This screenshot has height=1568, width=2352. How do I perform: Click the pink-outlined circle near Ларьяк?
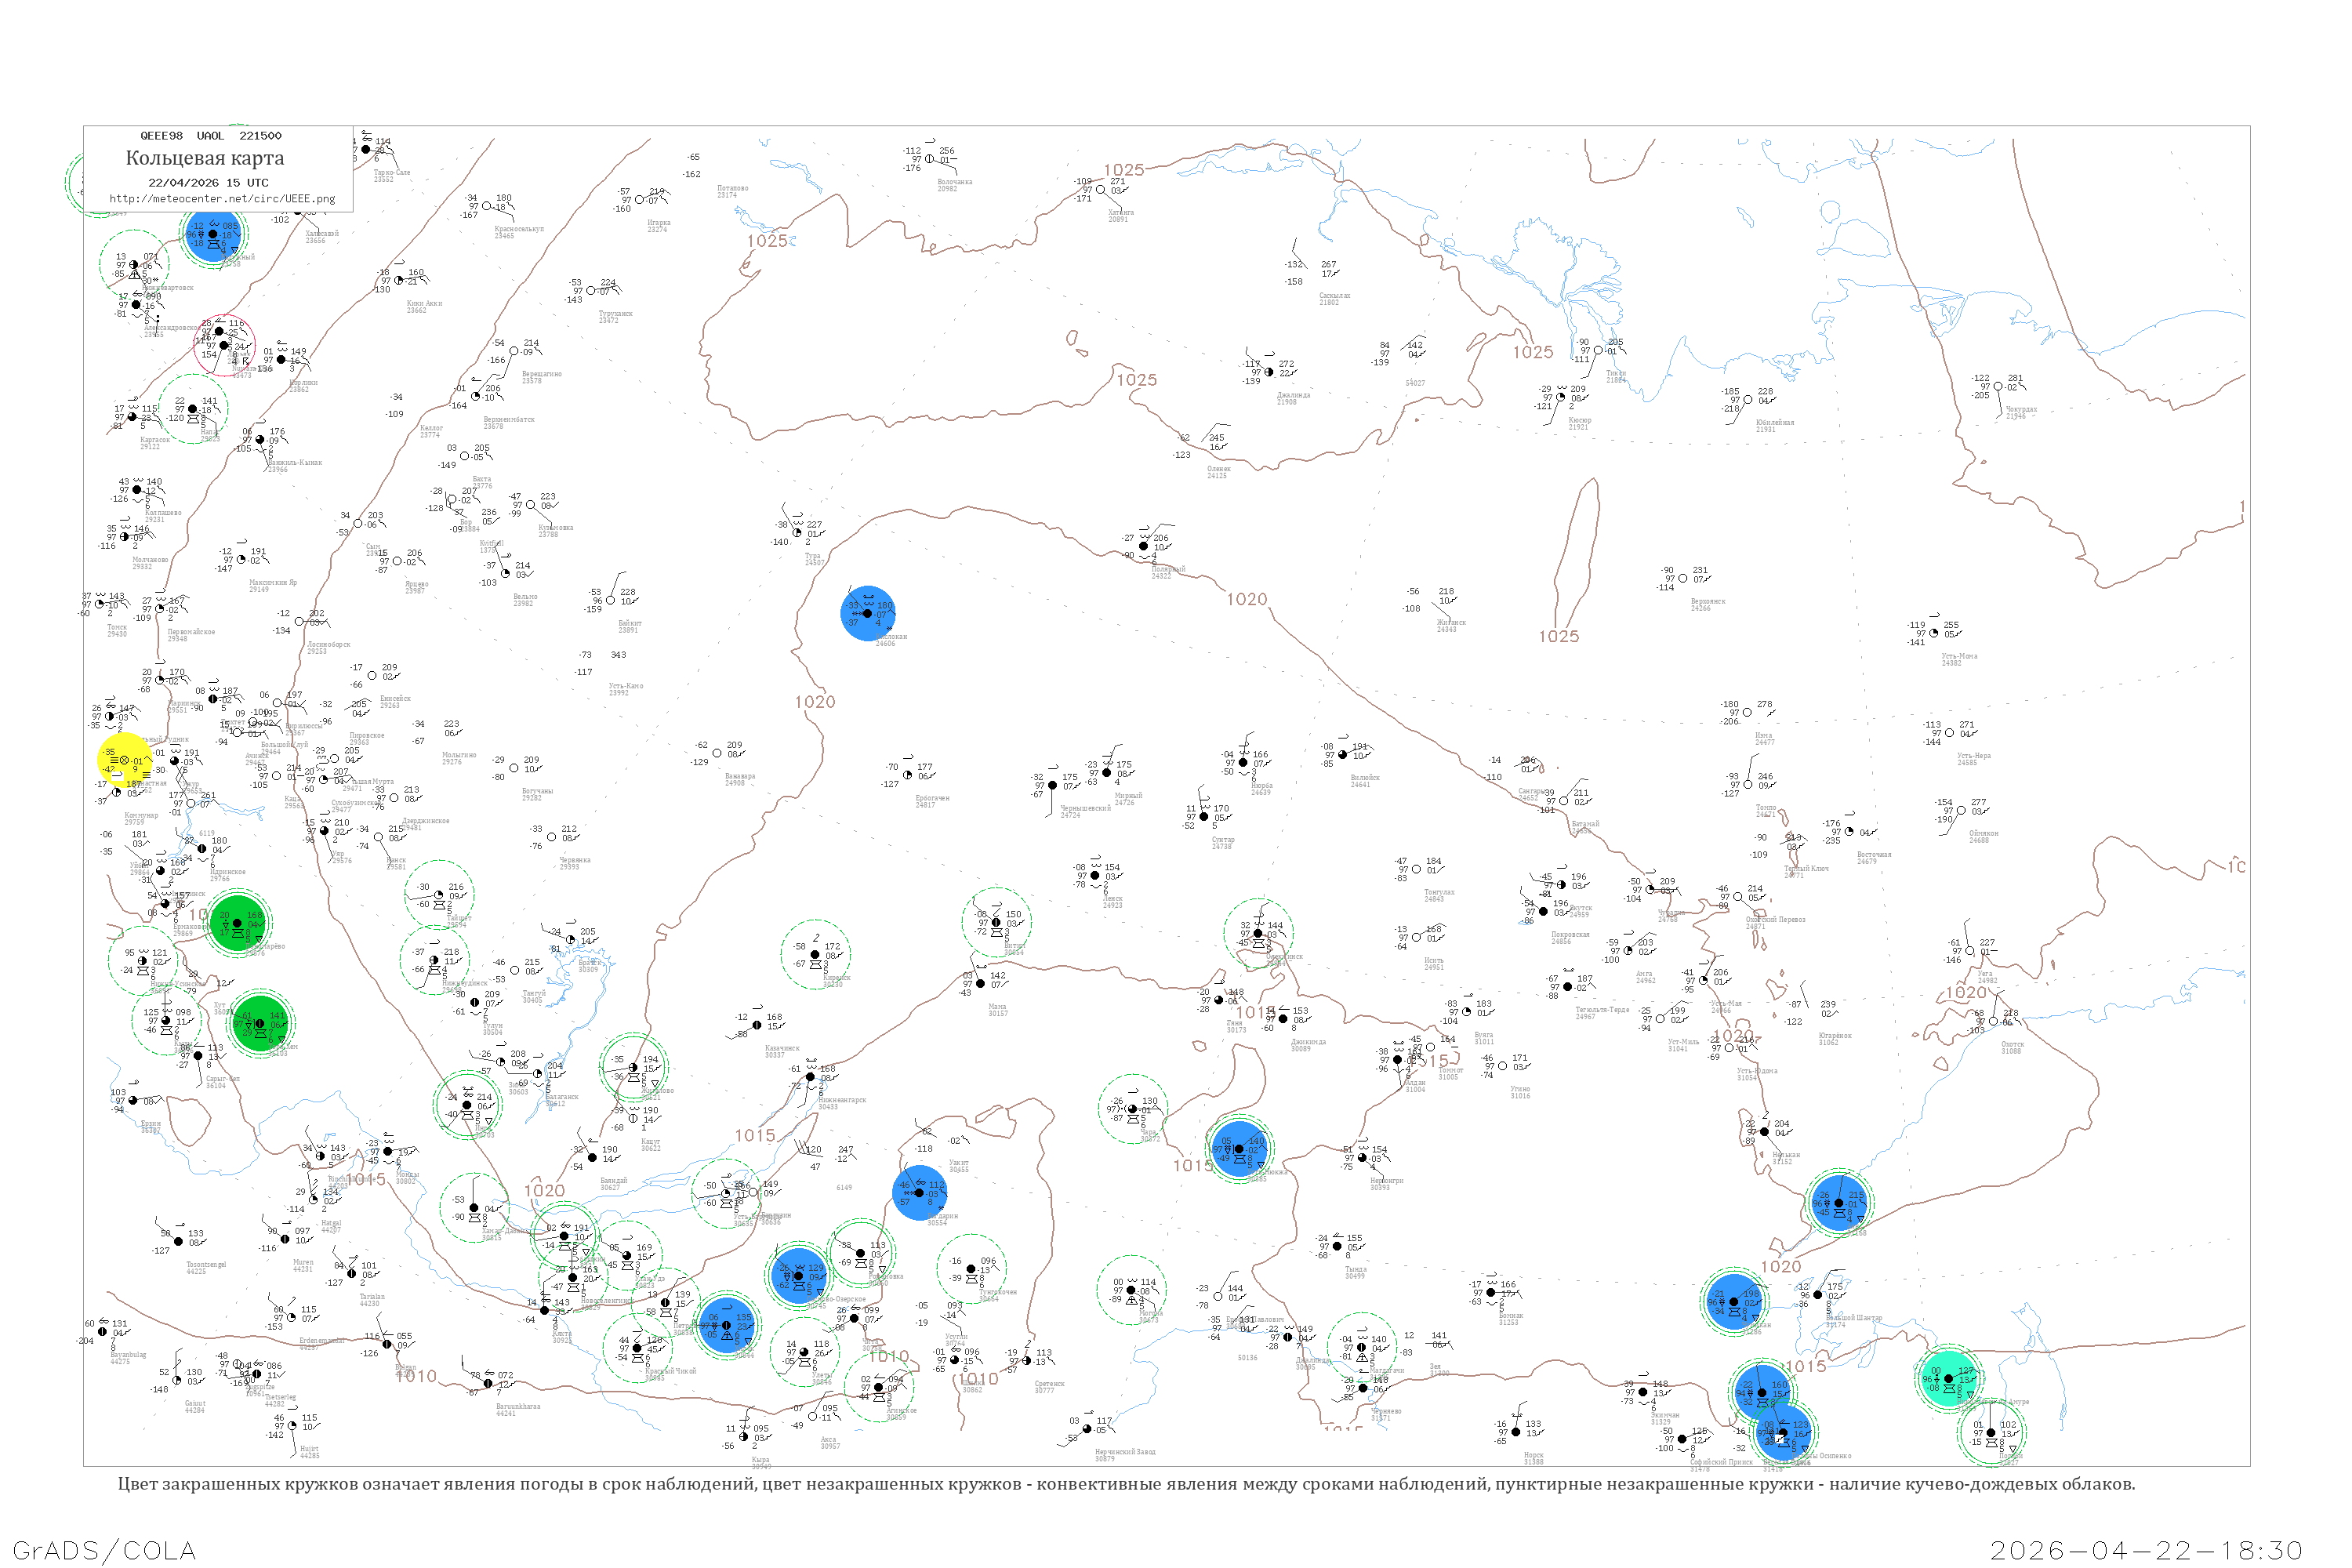(224, 345)
